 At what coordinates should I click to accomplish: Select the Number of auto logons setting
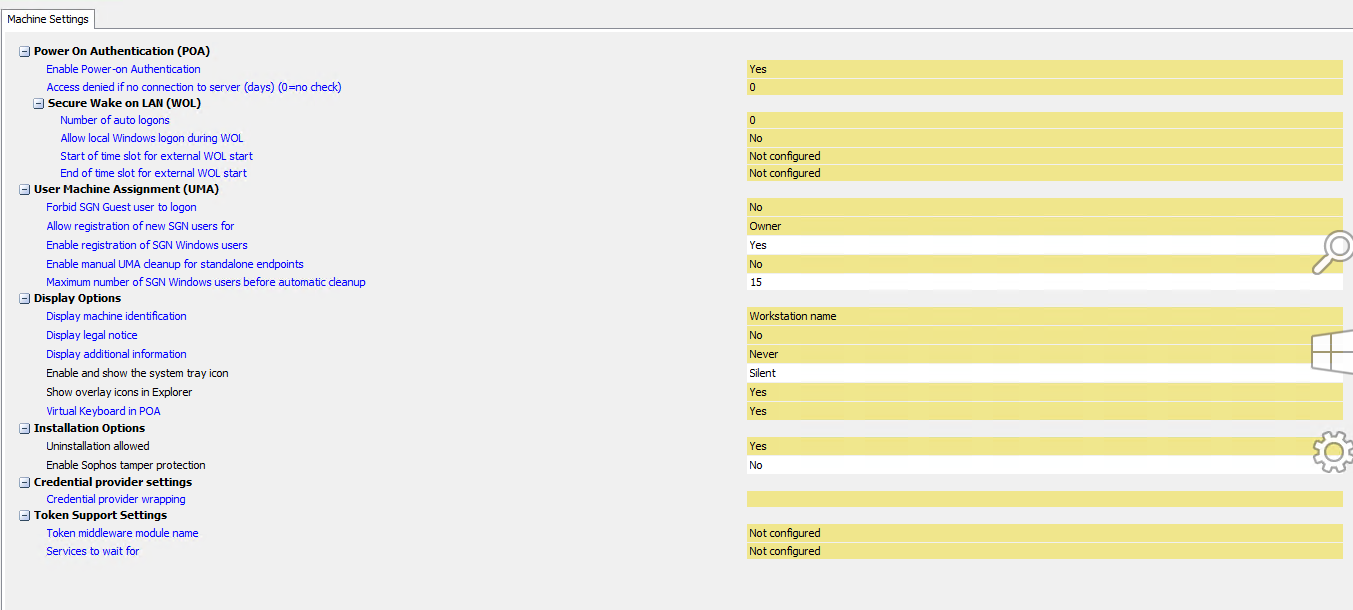point(115,120)
